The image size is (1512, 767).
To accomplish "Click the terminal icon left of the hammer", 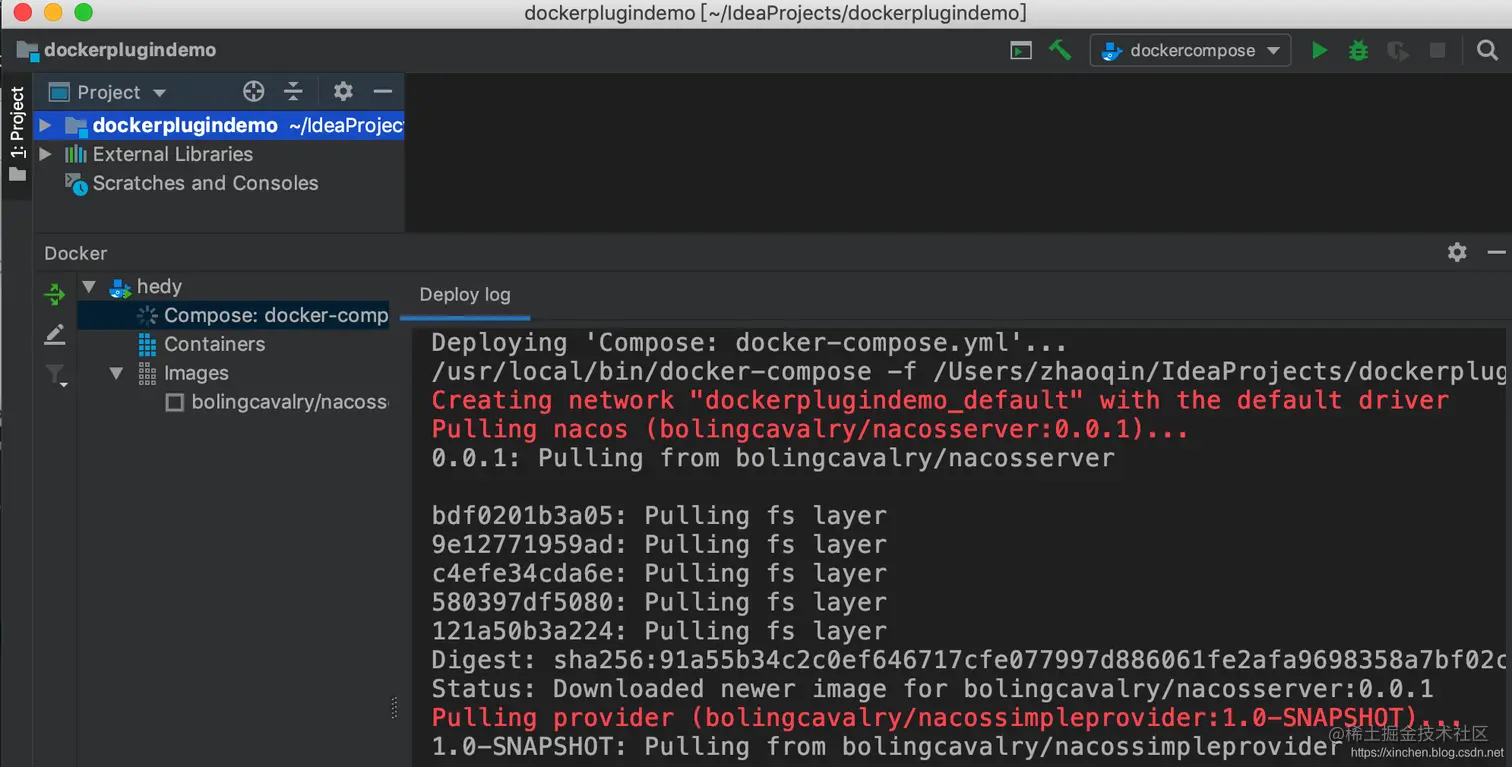I will point(1021,49).
